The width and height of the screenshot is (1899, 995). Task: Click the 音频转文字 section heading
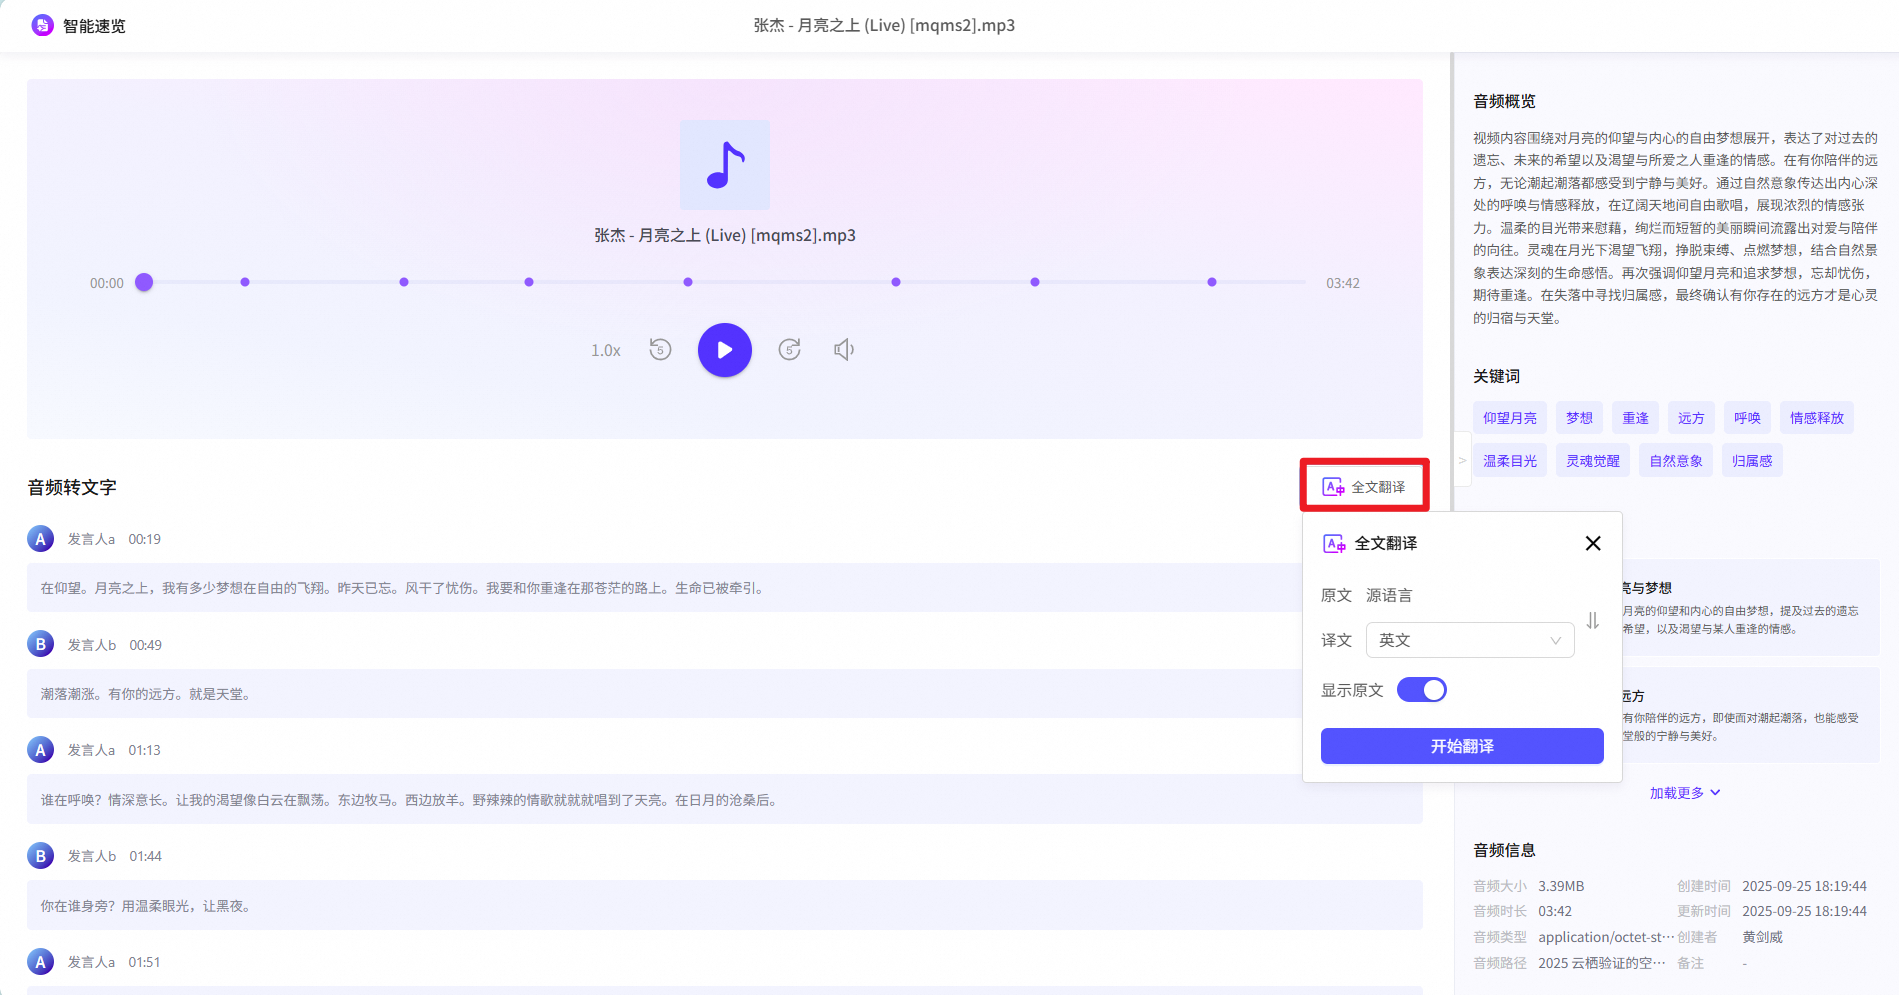pos(72,487)
